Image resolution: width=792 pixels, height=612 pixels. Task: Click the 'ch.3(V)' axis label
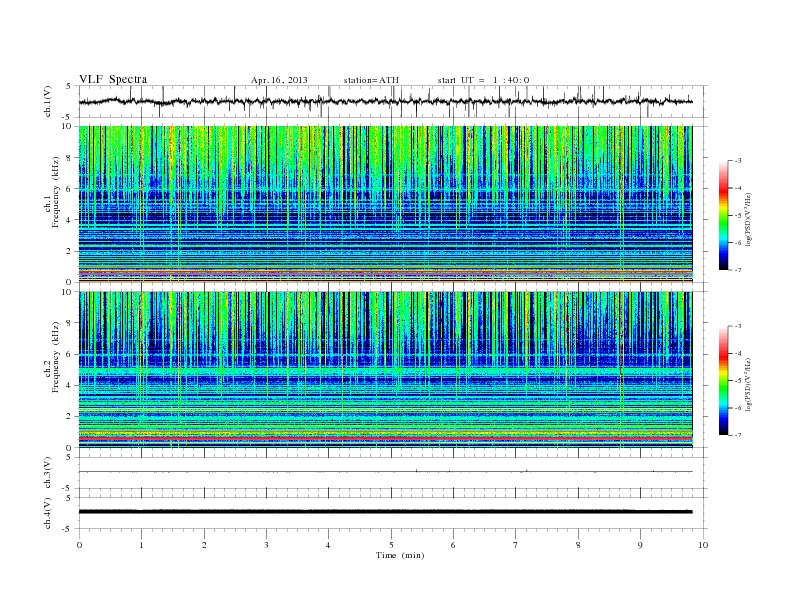pos(48,473)
